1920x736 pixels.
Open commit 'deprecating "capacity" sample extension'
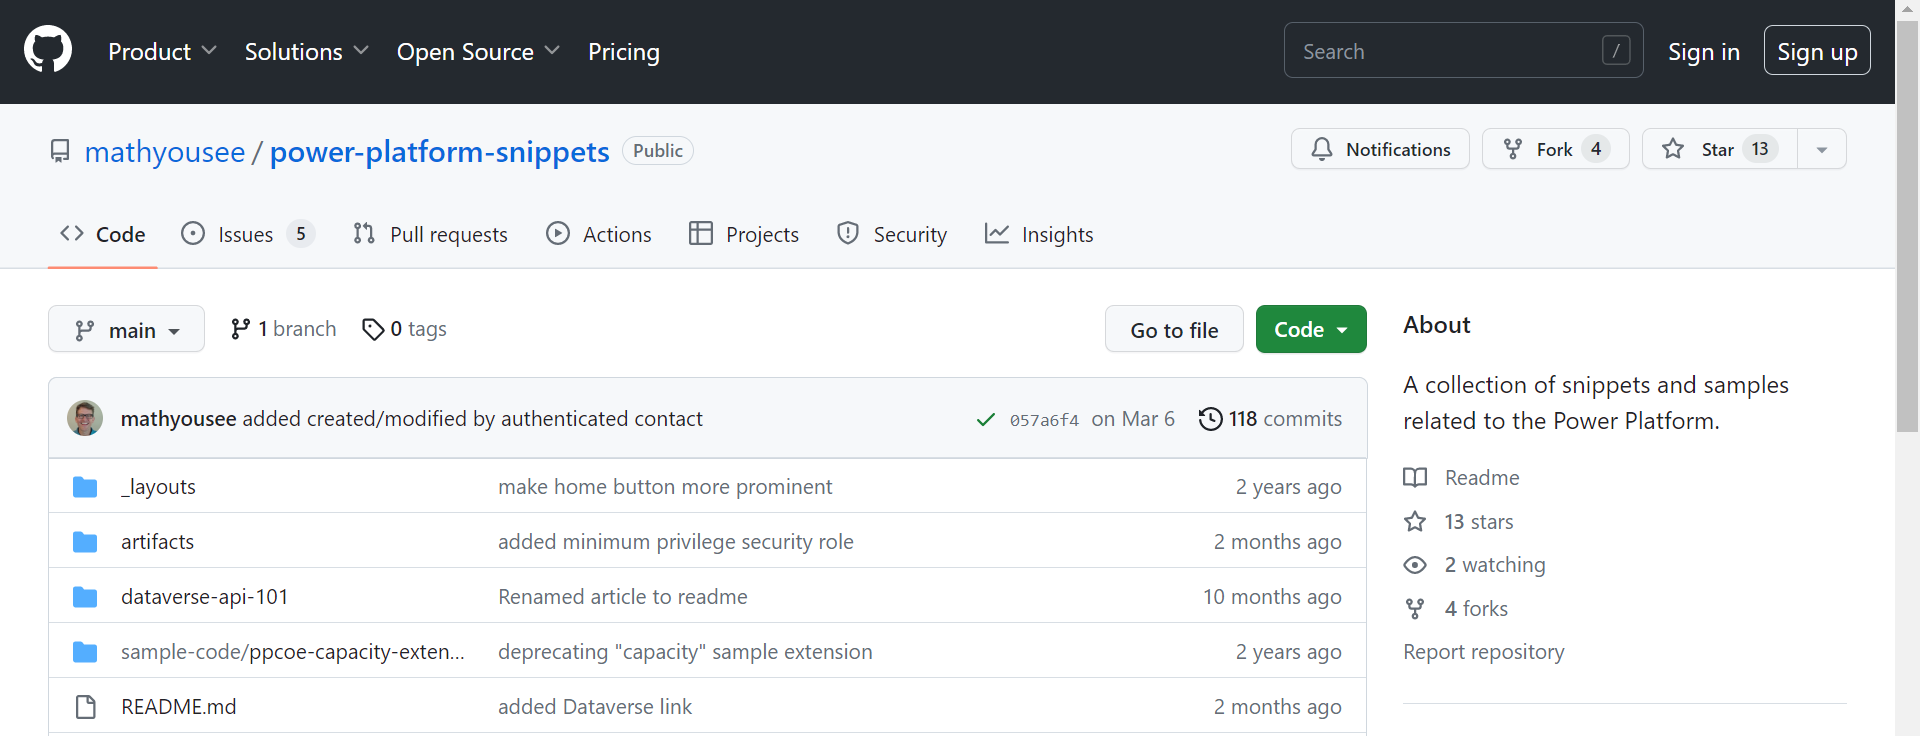[x=685, y=652]
